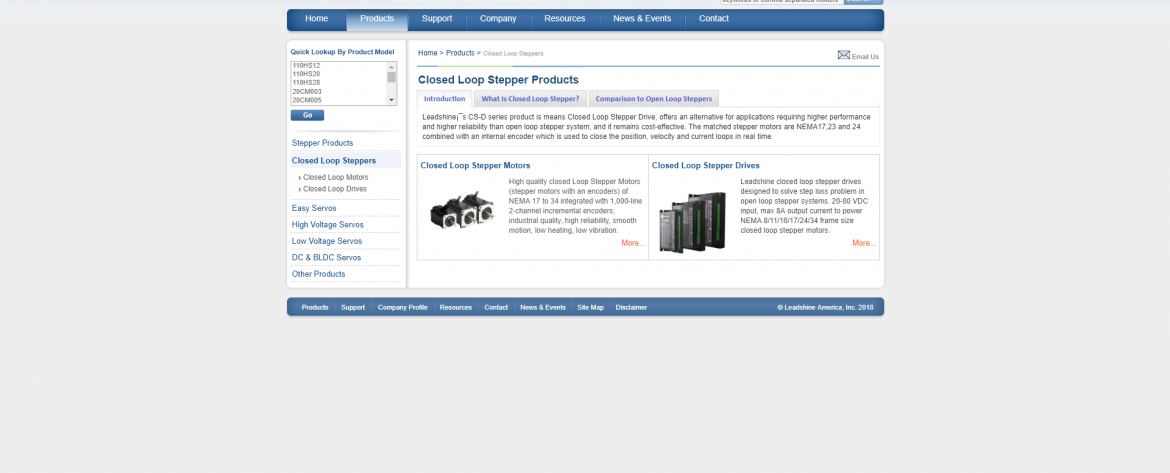Open Low Voltage Servos in the sidebar
The height and width of the screenshot is (473, 1170).
tap(327, 241)
